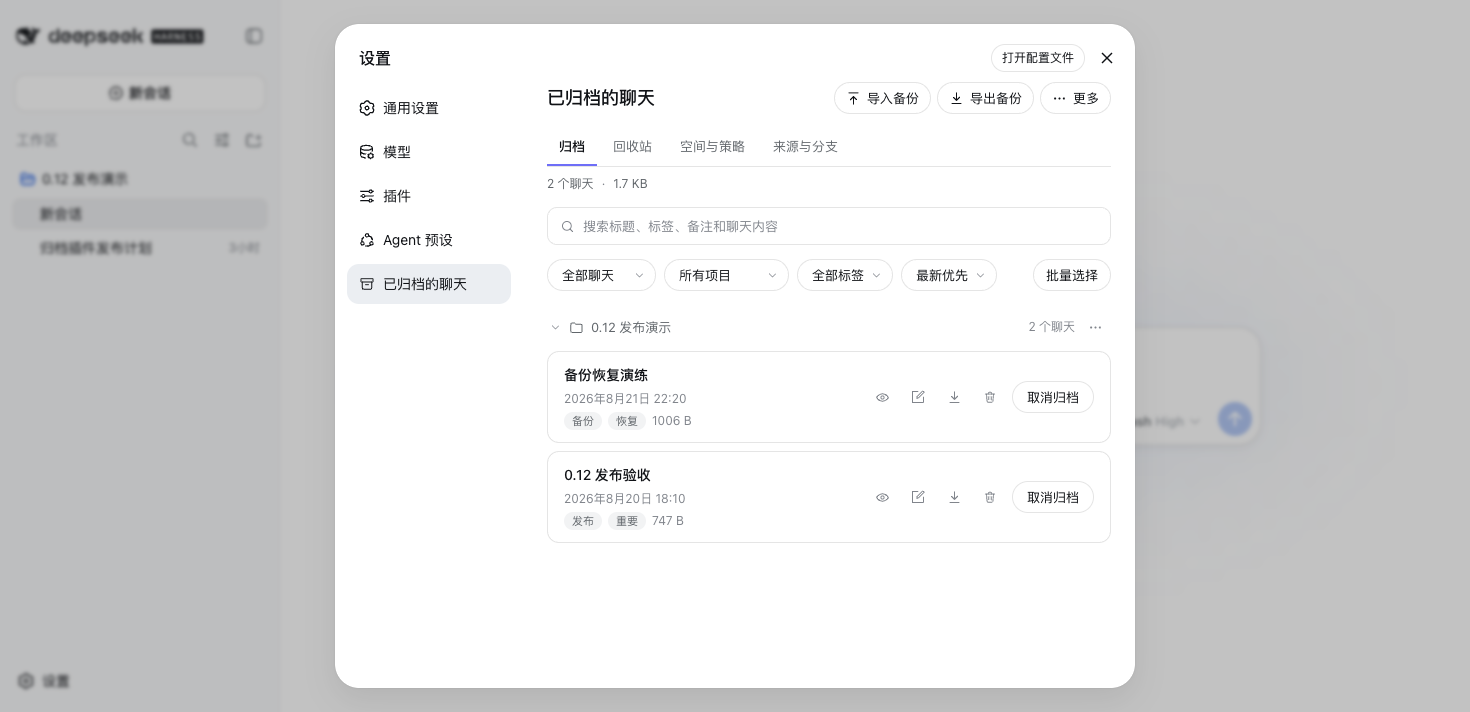
Task: Open the 所有项目 filter dropdown
Action: coord(726,275)
